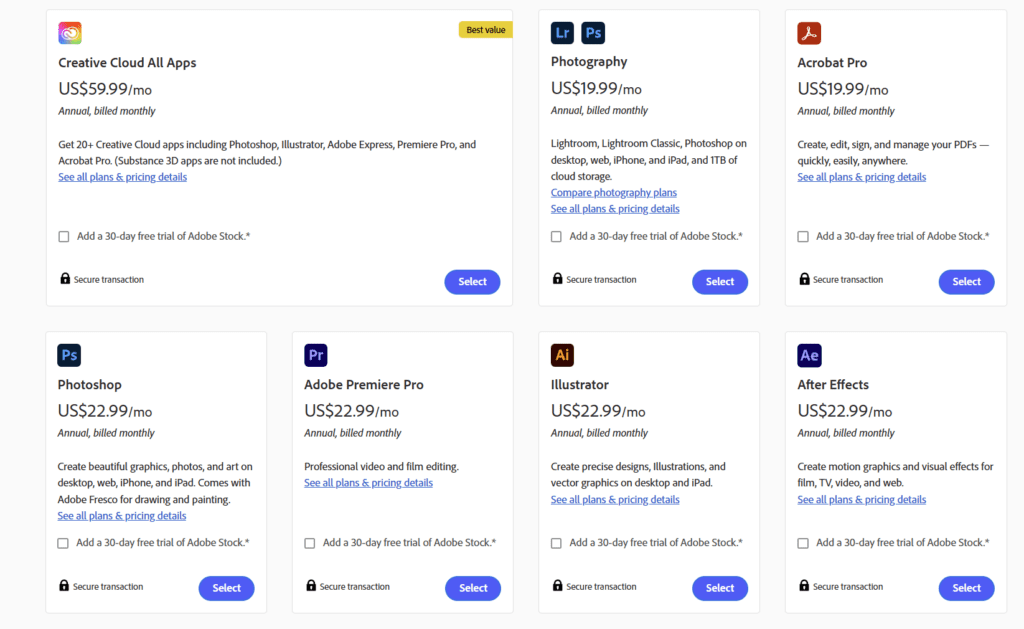Click the lock icon in Creative Cloud All Apps card
1024x629 pixels.
[65, 278]
